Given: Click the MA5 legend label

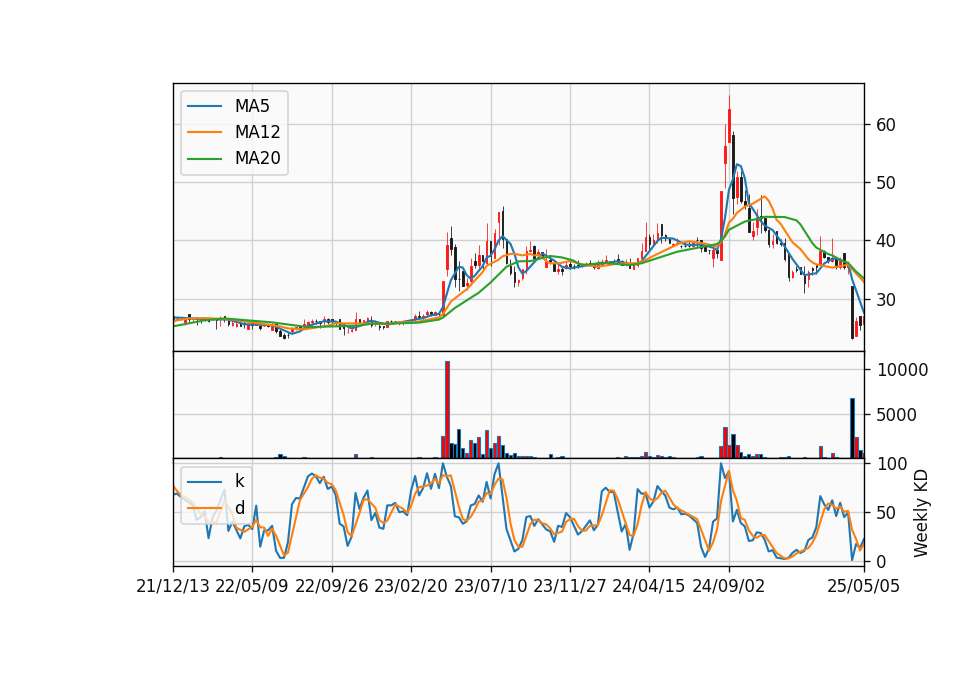Looking at the screenshot, I should (x=252, y=106).
